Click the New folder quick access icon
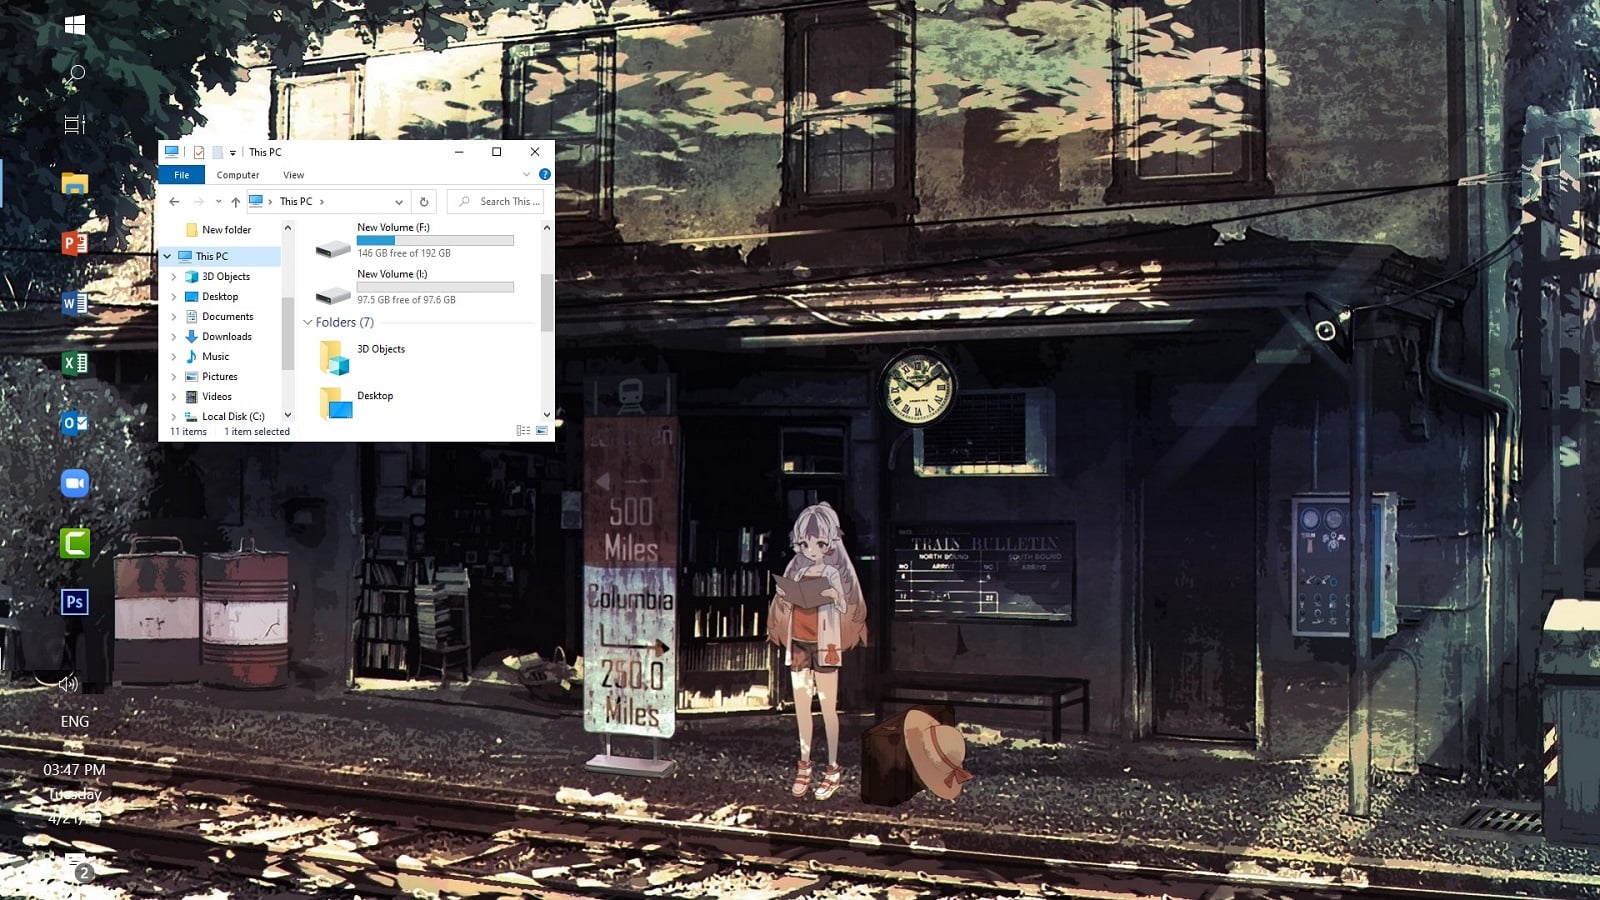This screenshot has width=1600, height=900. pos(217,152)
